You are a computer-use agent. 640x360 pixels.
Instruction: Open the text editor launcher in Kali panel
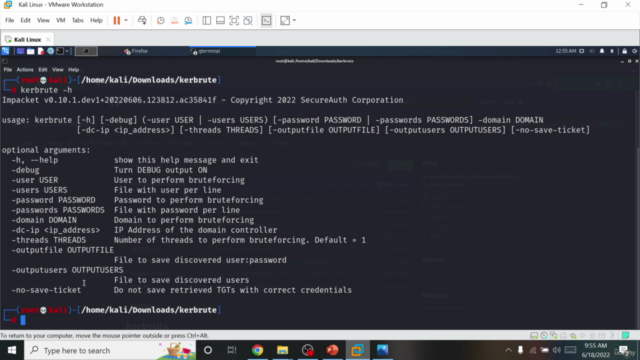[41, 51]
